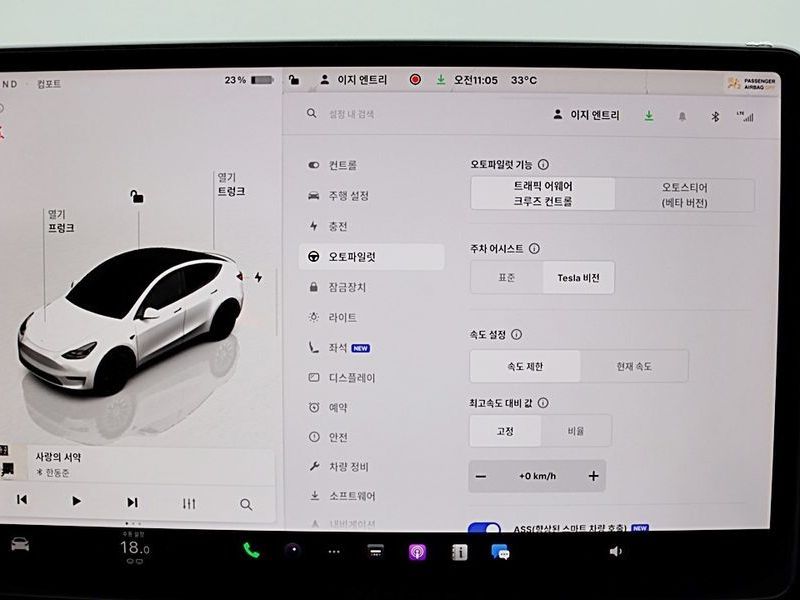Show info for 오토파일럿 기능
Viewport: 800px width, 600px height.
coord(543,165)
